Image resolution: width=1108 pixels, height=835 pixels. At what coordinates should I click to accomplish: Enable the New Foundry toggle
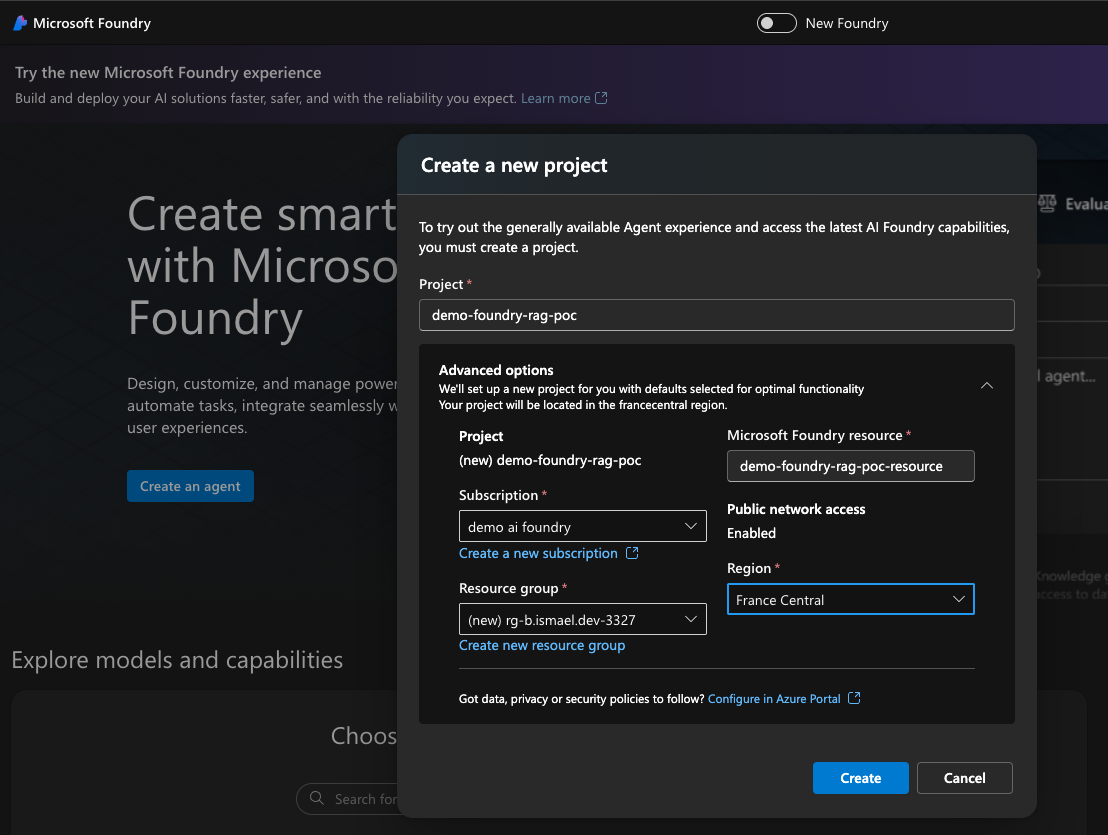pos(776,22)
